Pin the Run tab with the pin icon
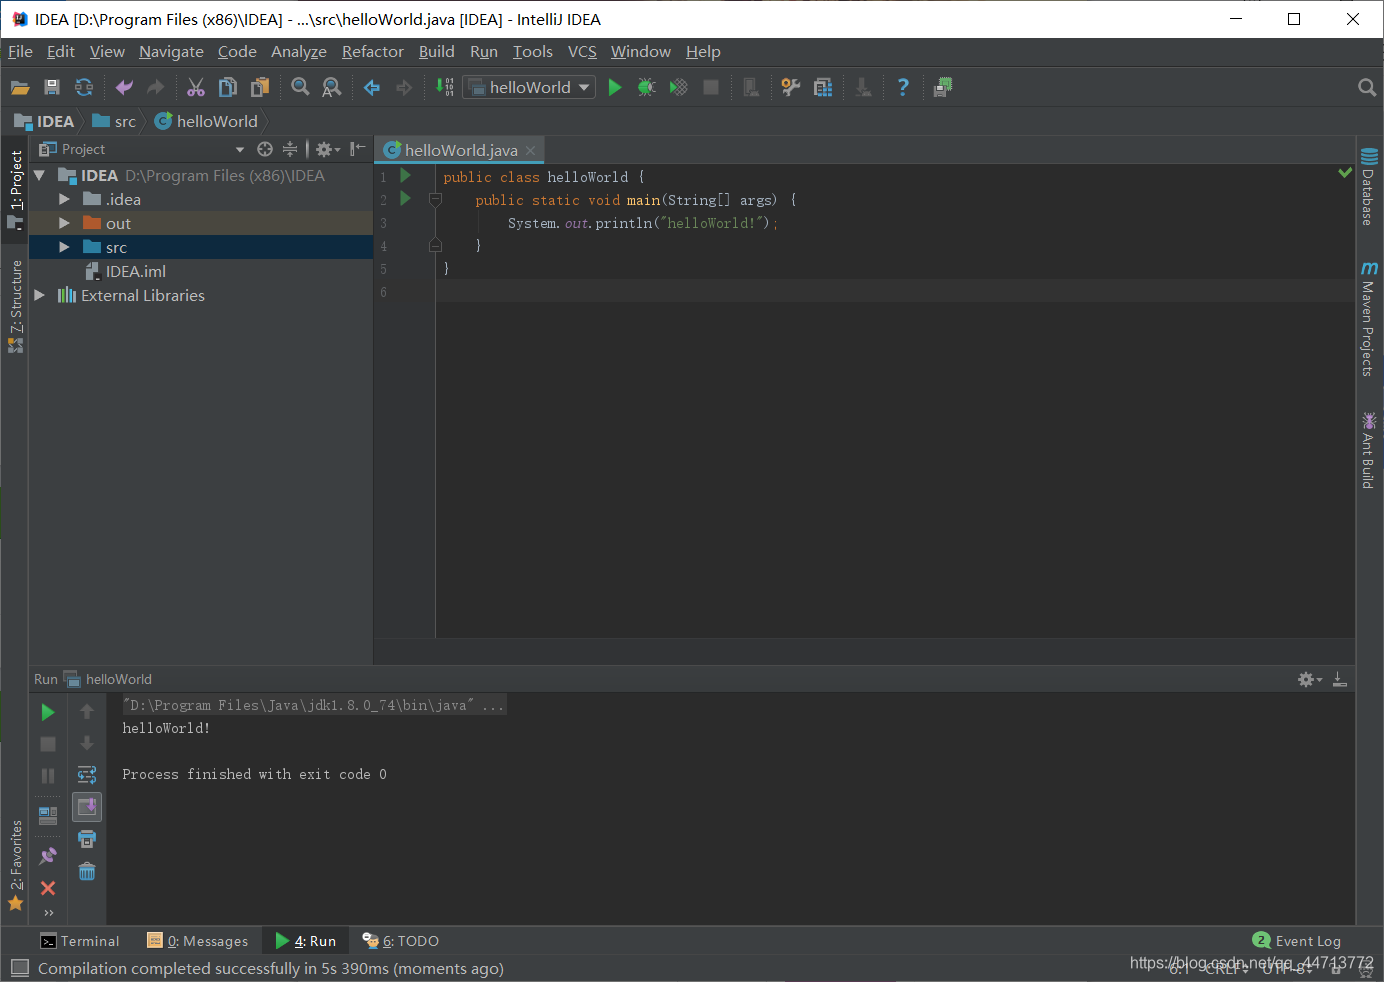Screen dimensions: 1384x982 pyautogui.click(x=48, y=856)
